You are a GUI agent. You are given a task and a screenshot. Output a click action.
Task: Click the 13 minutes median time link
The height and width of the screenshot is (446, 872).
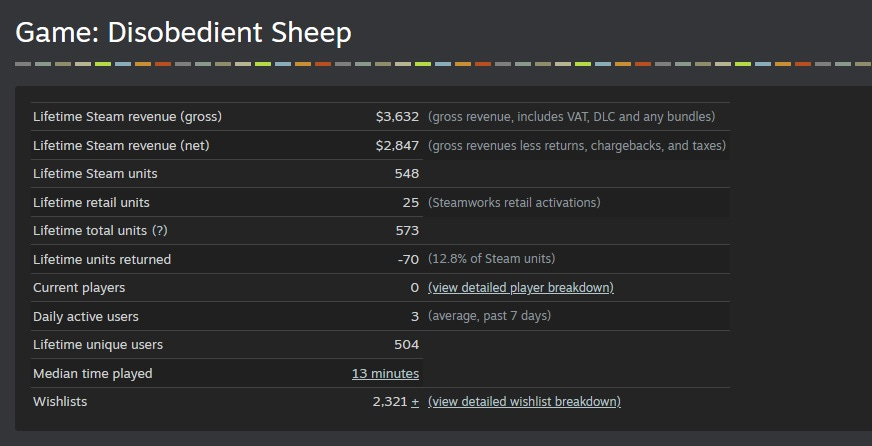pos(385,374)
